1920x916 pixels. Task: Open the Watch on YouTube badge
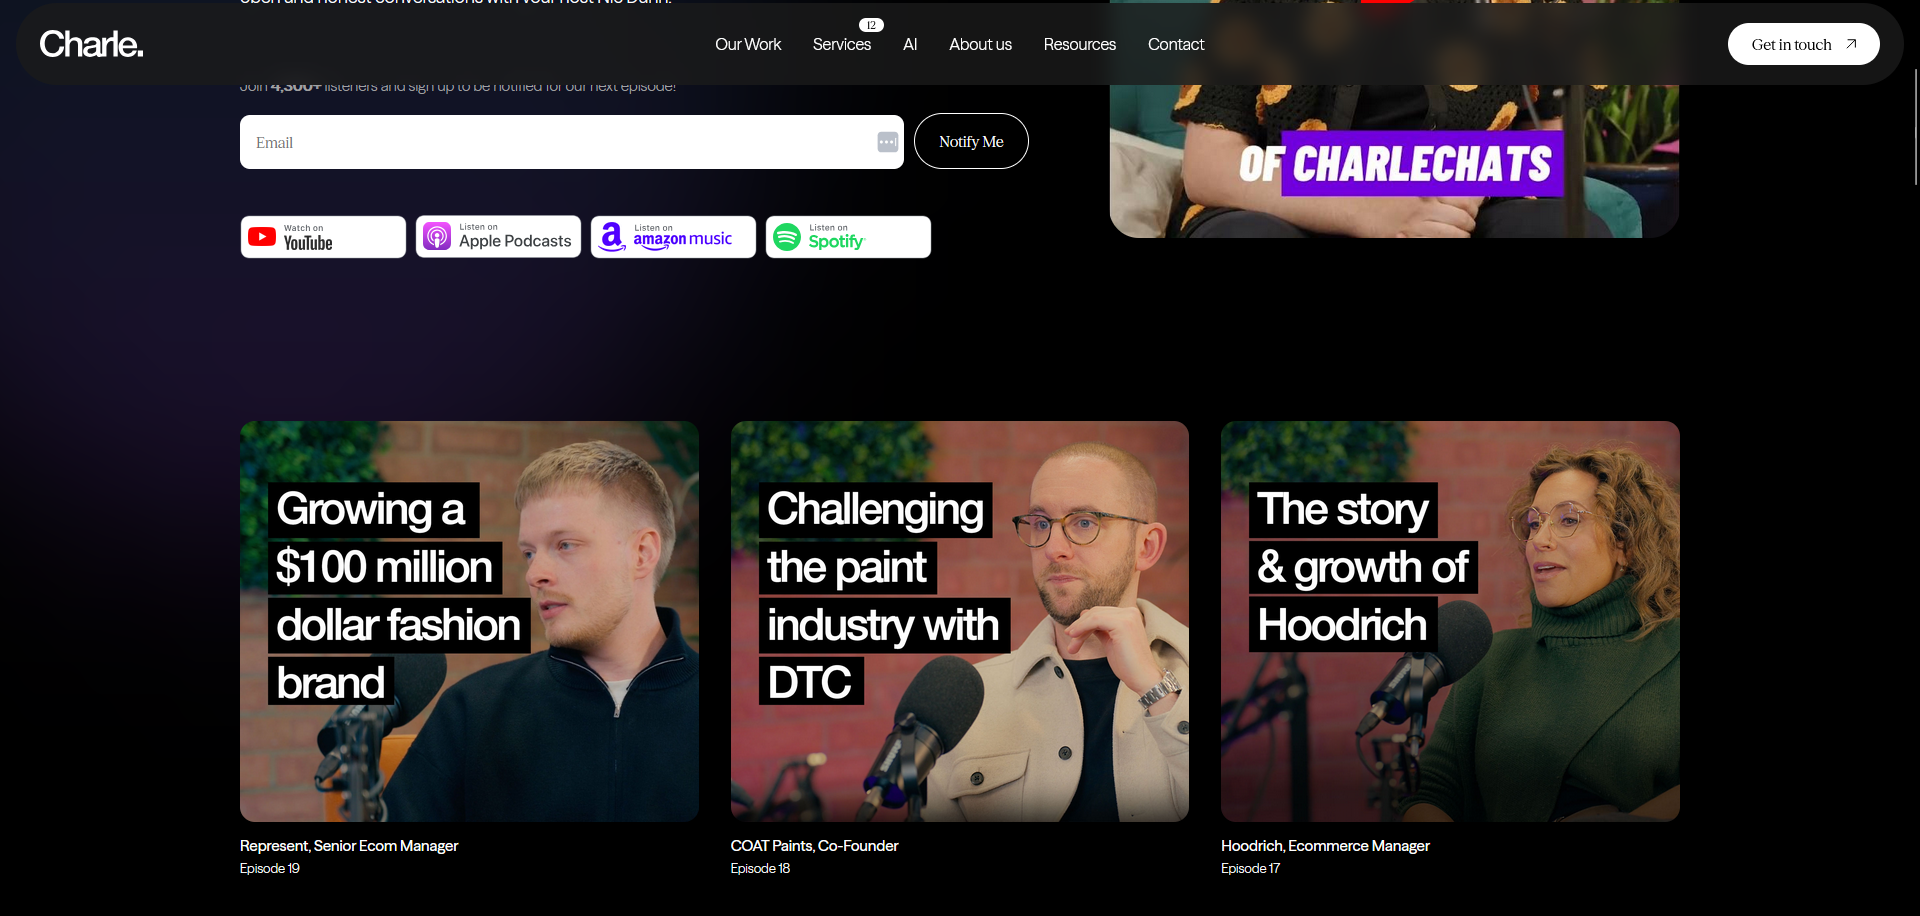323,237
